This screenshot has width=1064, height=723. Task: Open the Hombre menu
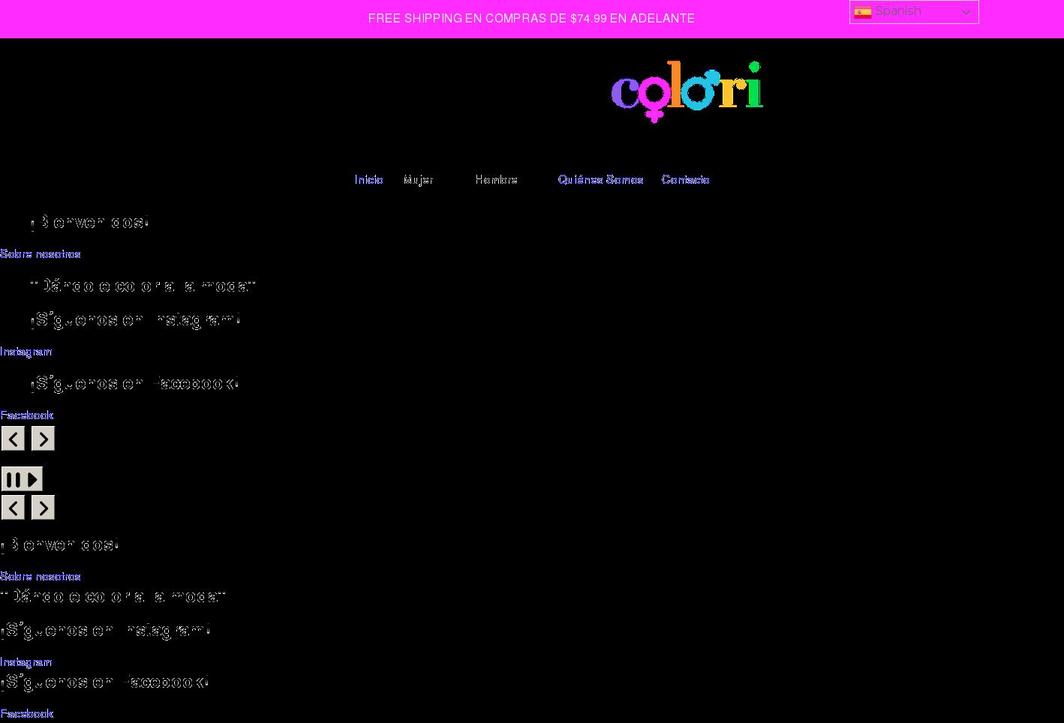tap(496, 180)
